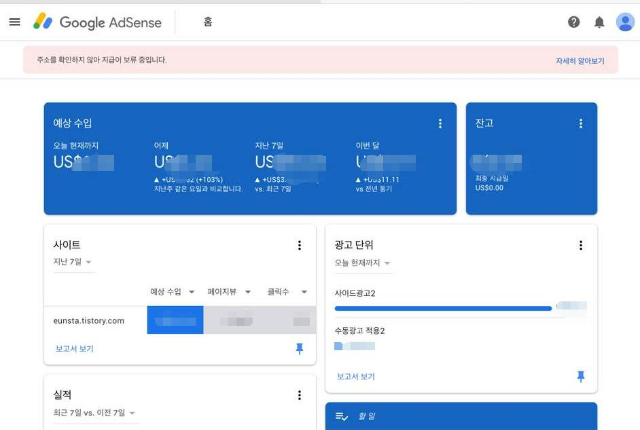This screenshot has width=640, height=430.
Task: Open the hamburger navigation menu
Action: point(15,22)
